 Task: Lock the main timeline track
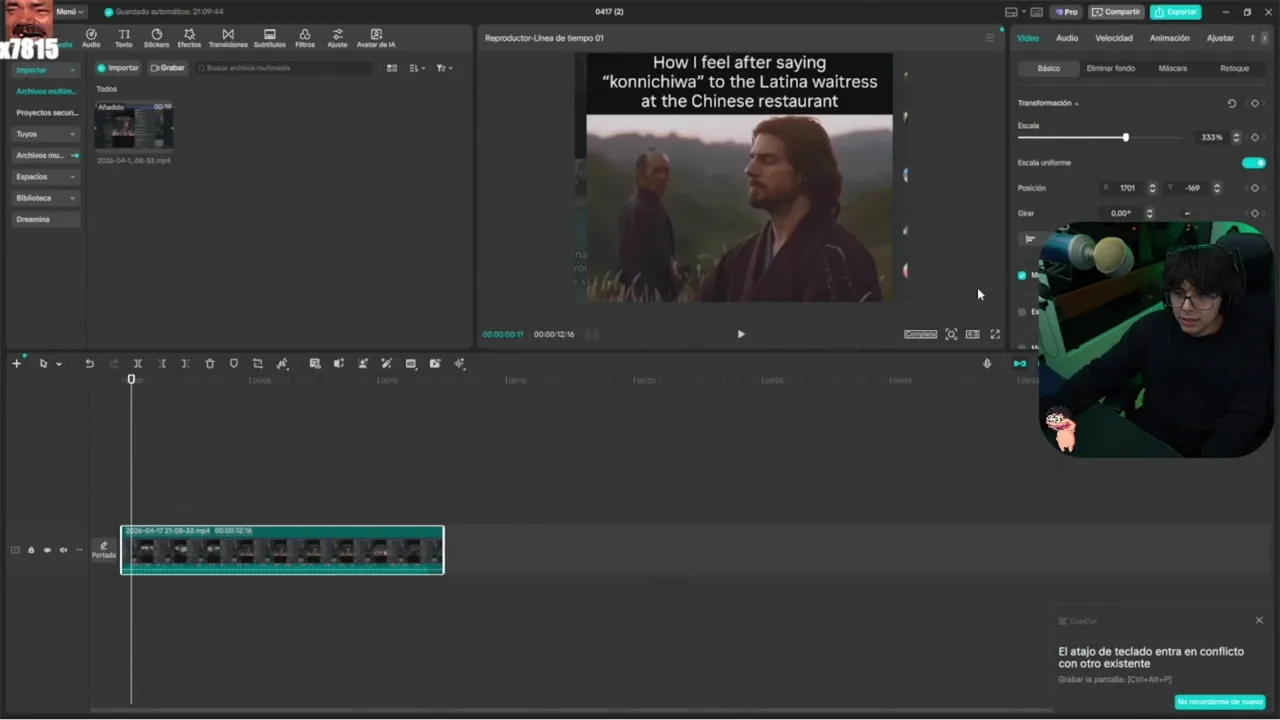[x=31, y=550]
